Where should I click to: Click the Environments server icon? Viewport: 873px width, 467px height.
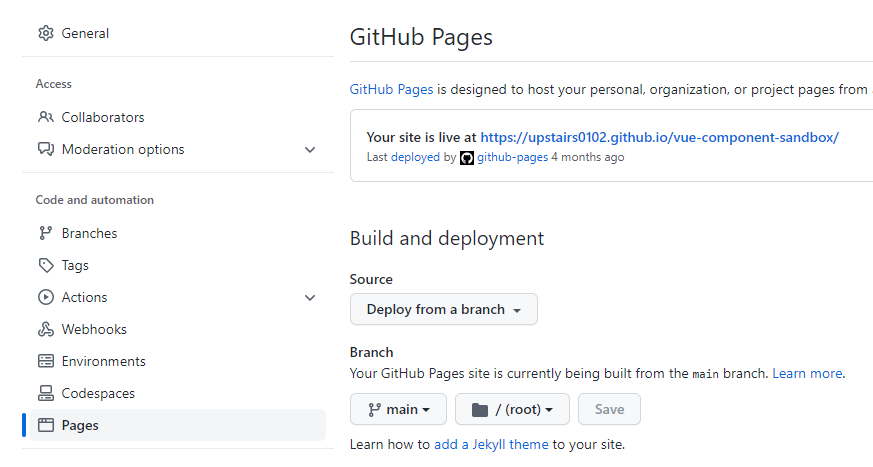tap(45, 361)
